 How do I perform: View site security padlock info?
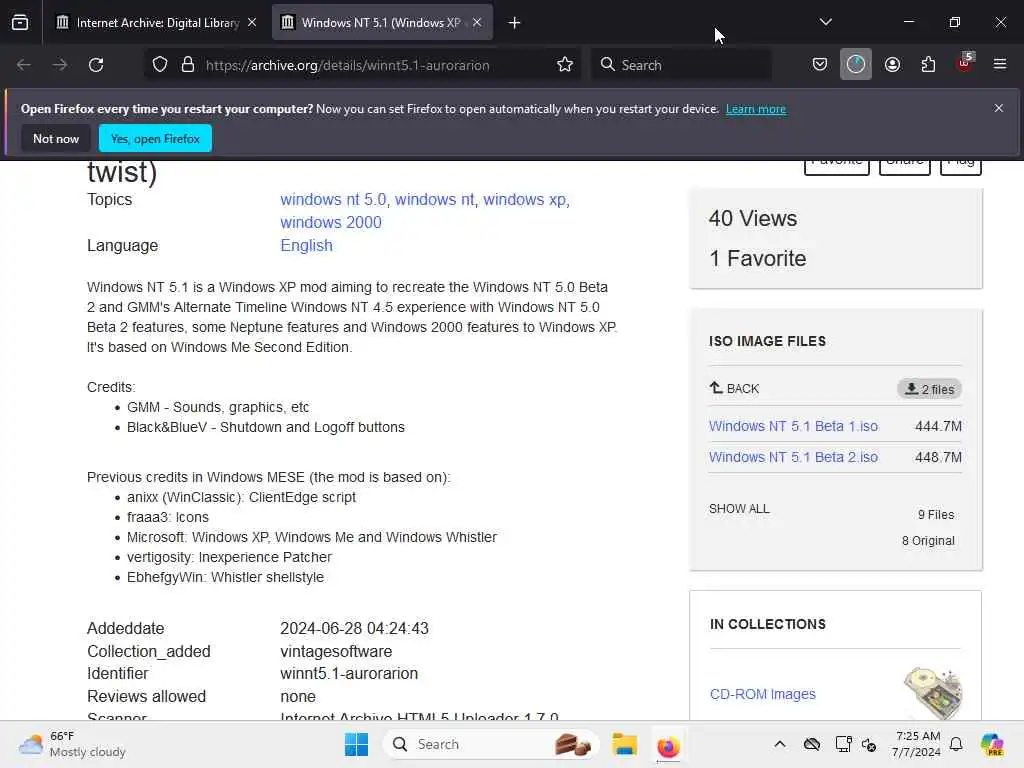point(188,65)
